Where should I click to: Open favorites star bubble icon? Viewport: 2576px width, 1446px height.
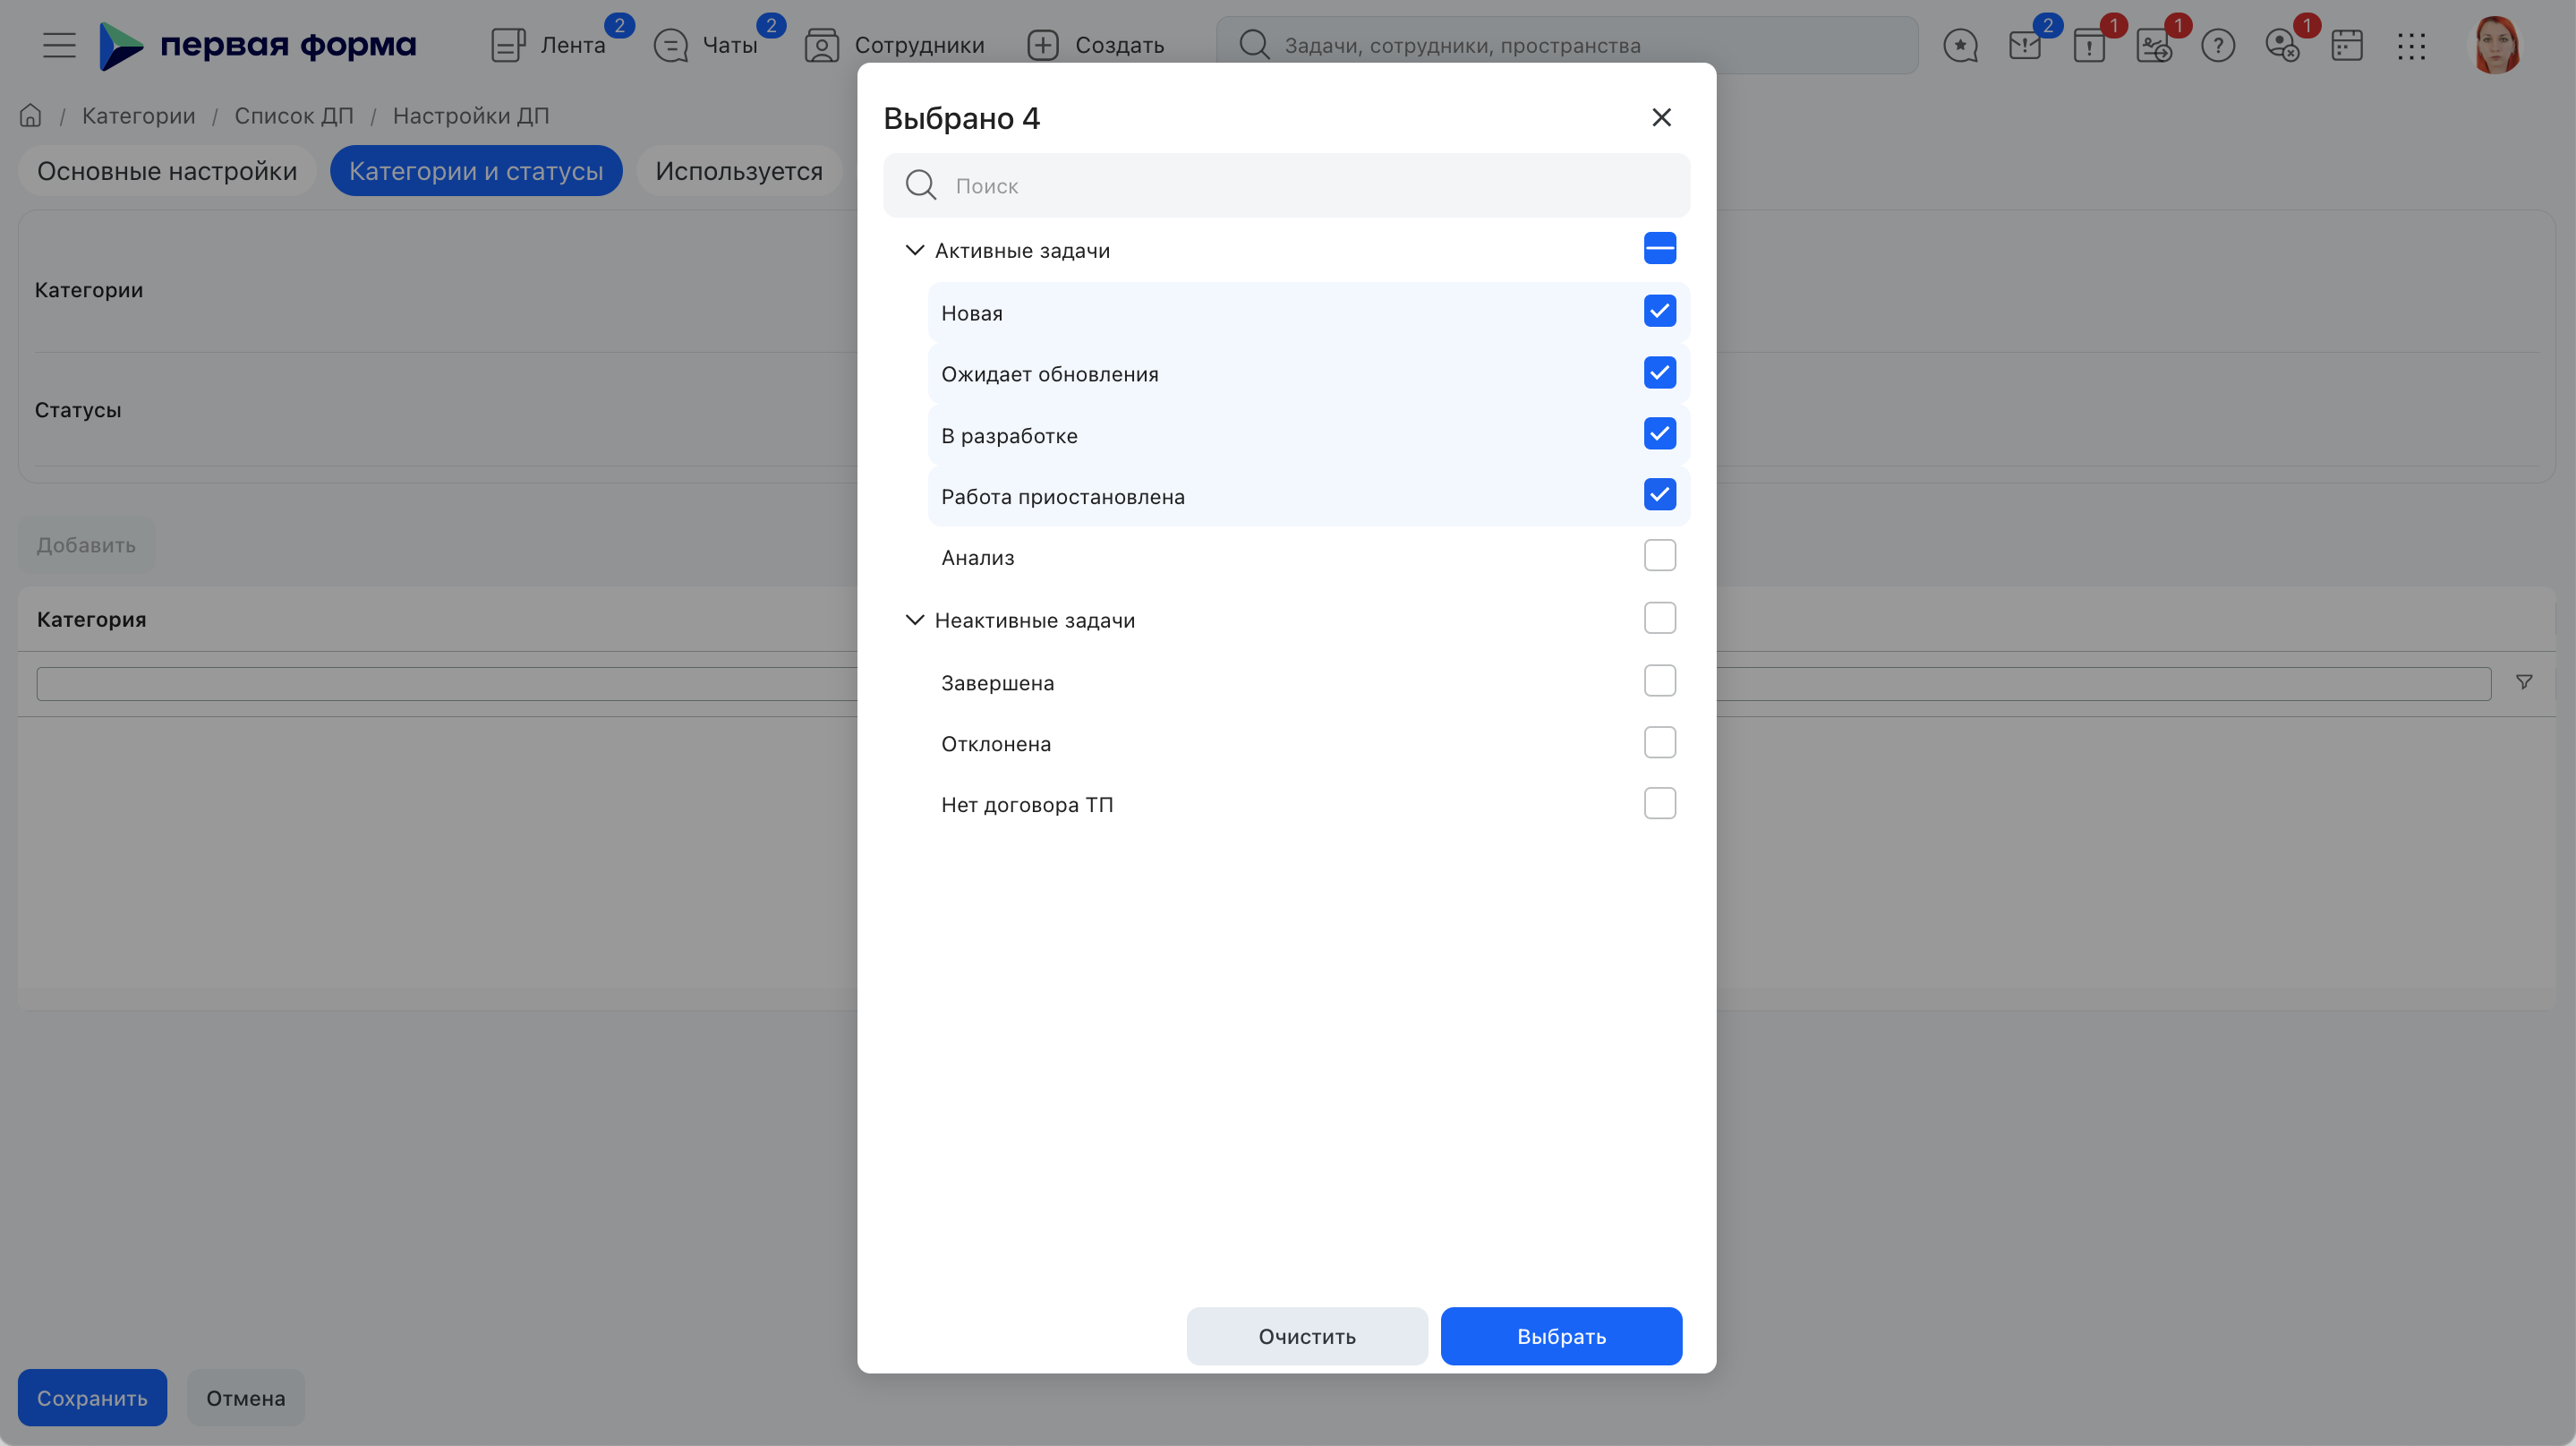pyautogui.click(x=1960, y=45)
